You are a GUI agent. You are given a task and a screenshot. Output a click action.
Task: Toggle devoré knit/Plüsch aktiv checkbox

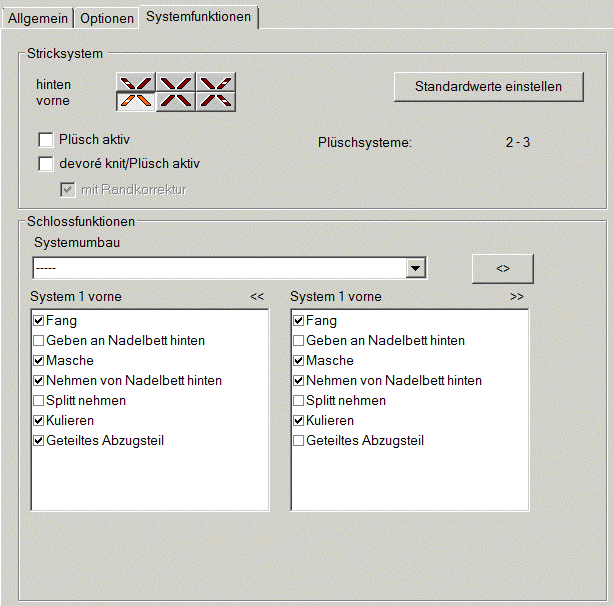coord(45,163)
